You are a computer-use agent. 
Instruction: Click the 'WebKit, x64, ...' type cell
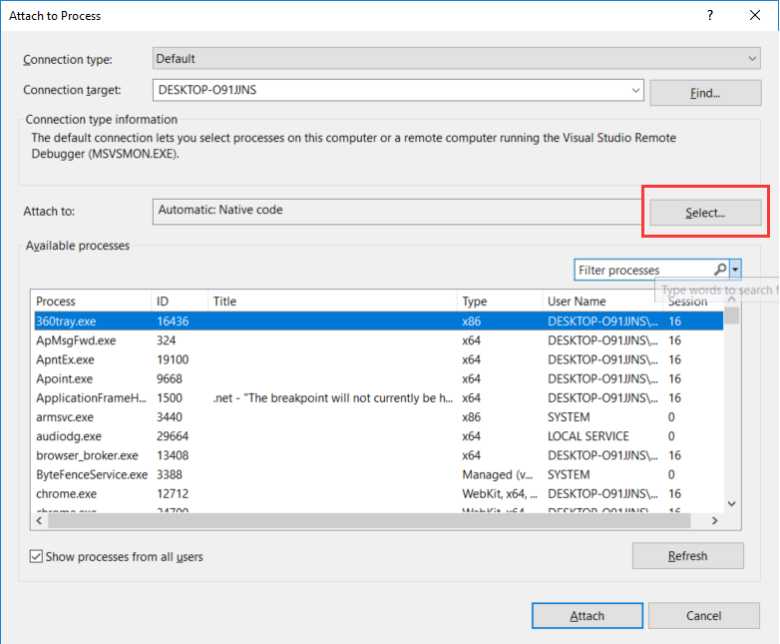pyautogui.click(x=499, y=494)
